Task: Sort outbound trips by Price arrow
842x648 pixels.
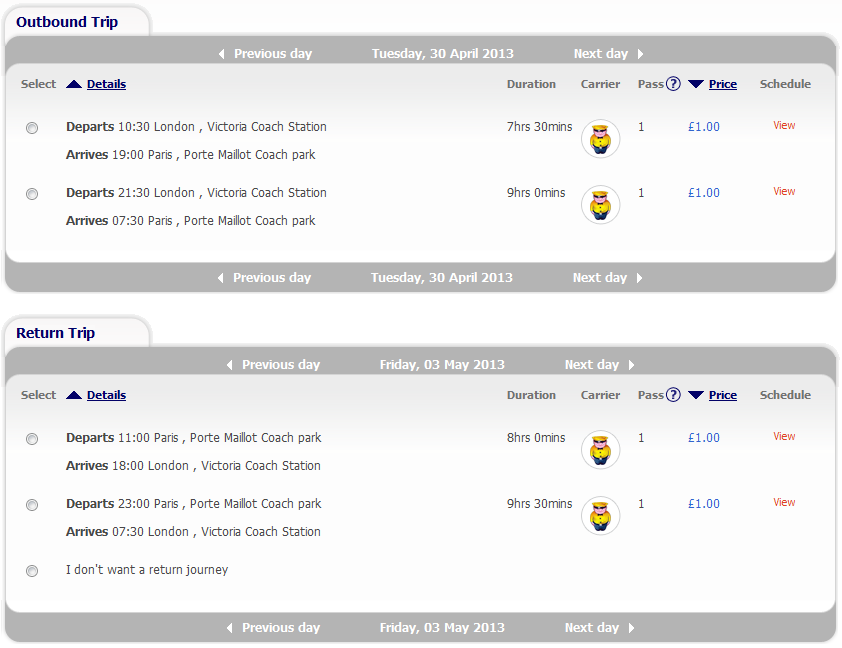Action: click(696, 84)
